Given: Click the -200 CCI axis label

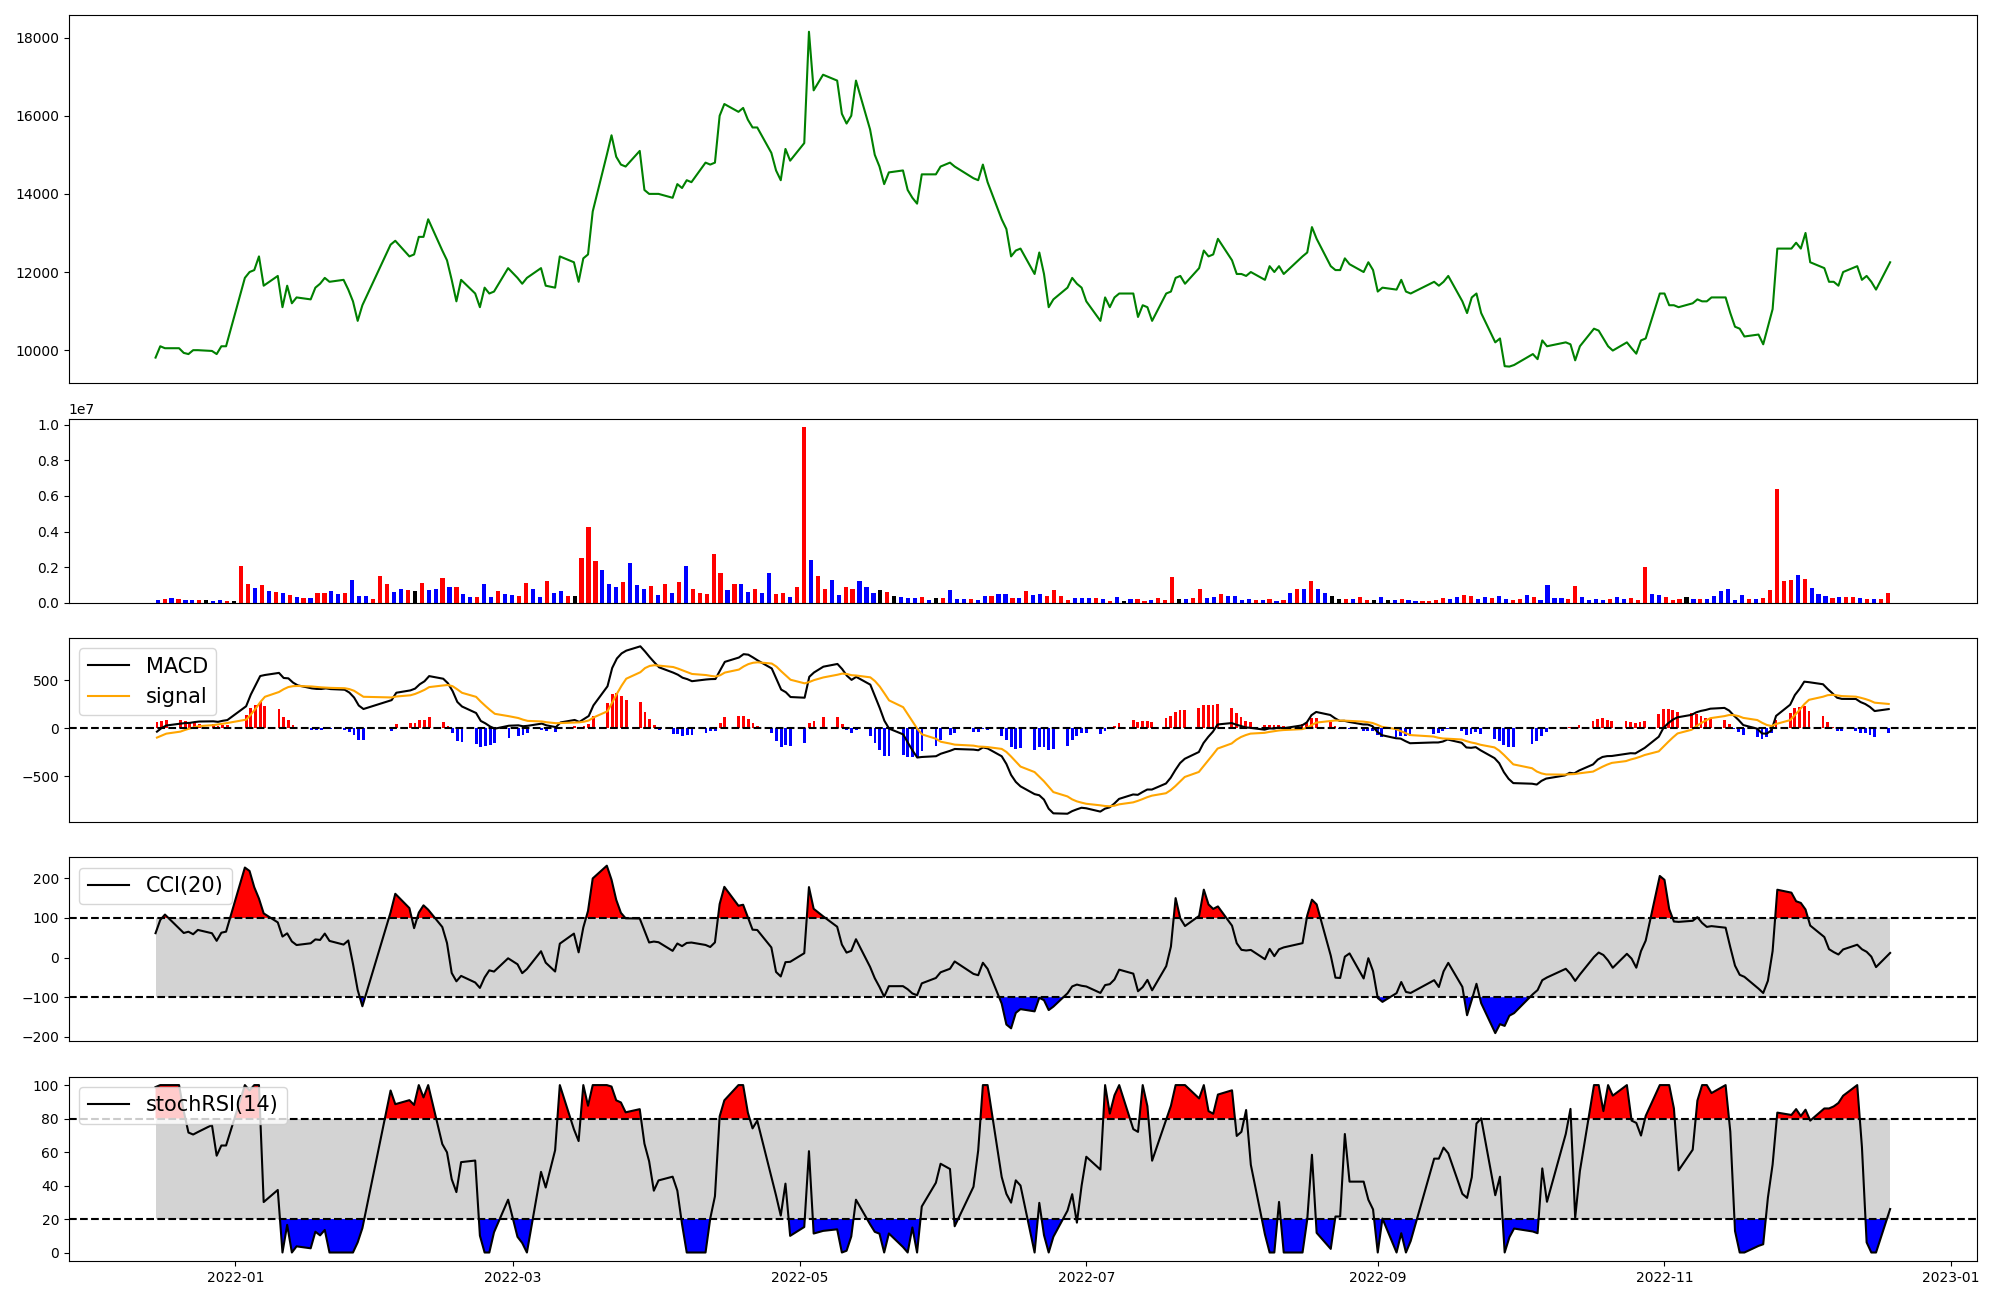Looking at the screenshot, I should tap(41, 1037).
